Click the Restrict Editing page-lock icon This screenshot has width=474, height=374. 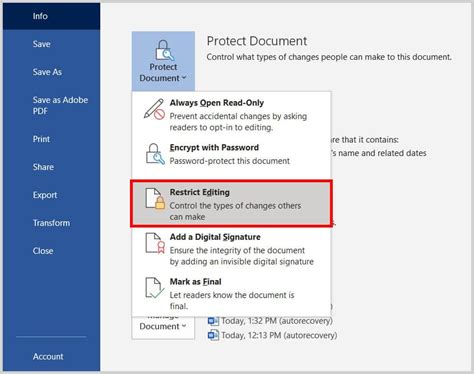pos(155,199)
